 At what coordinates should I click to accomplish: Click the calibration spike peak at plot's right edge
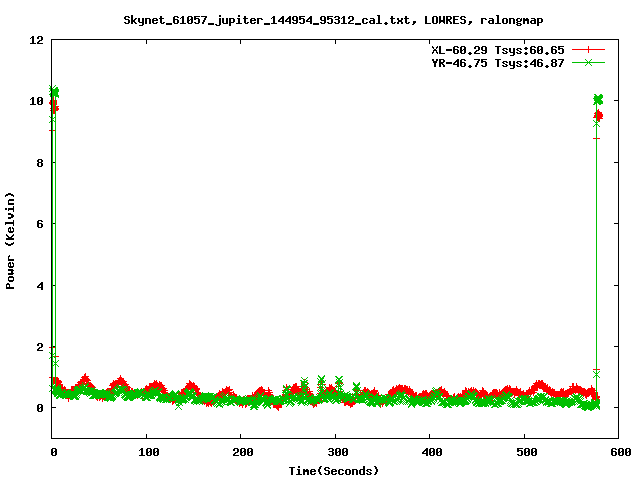pos(598,100)
